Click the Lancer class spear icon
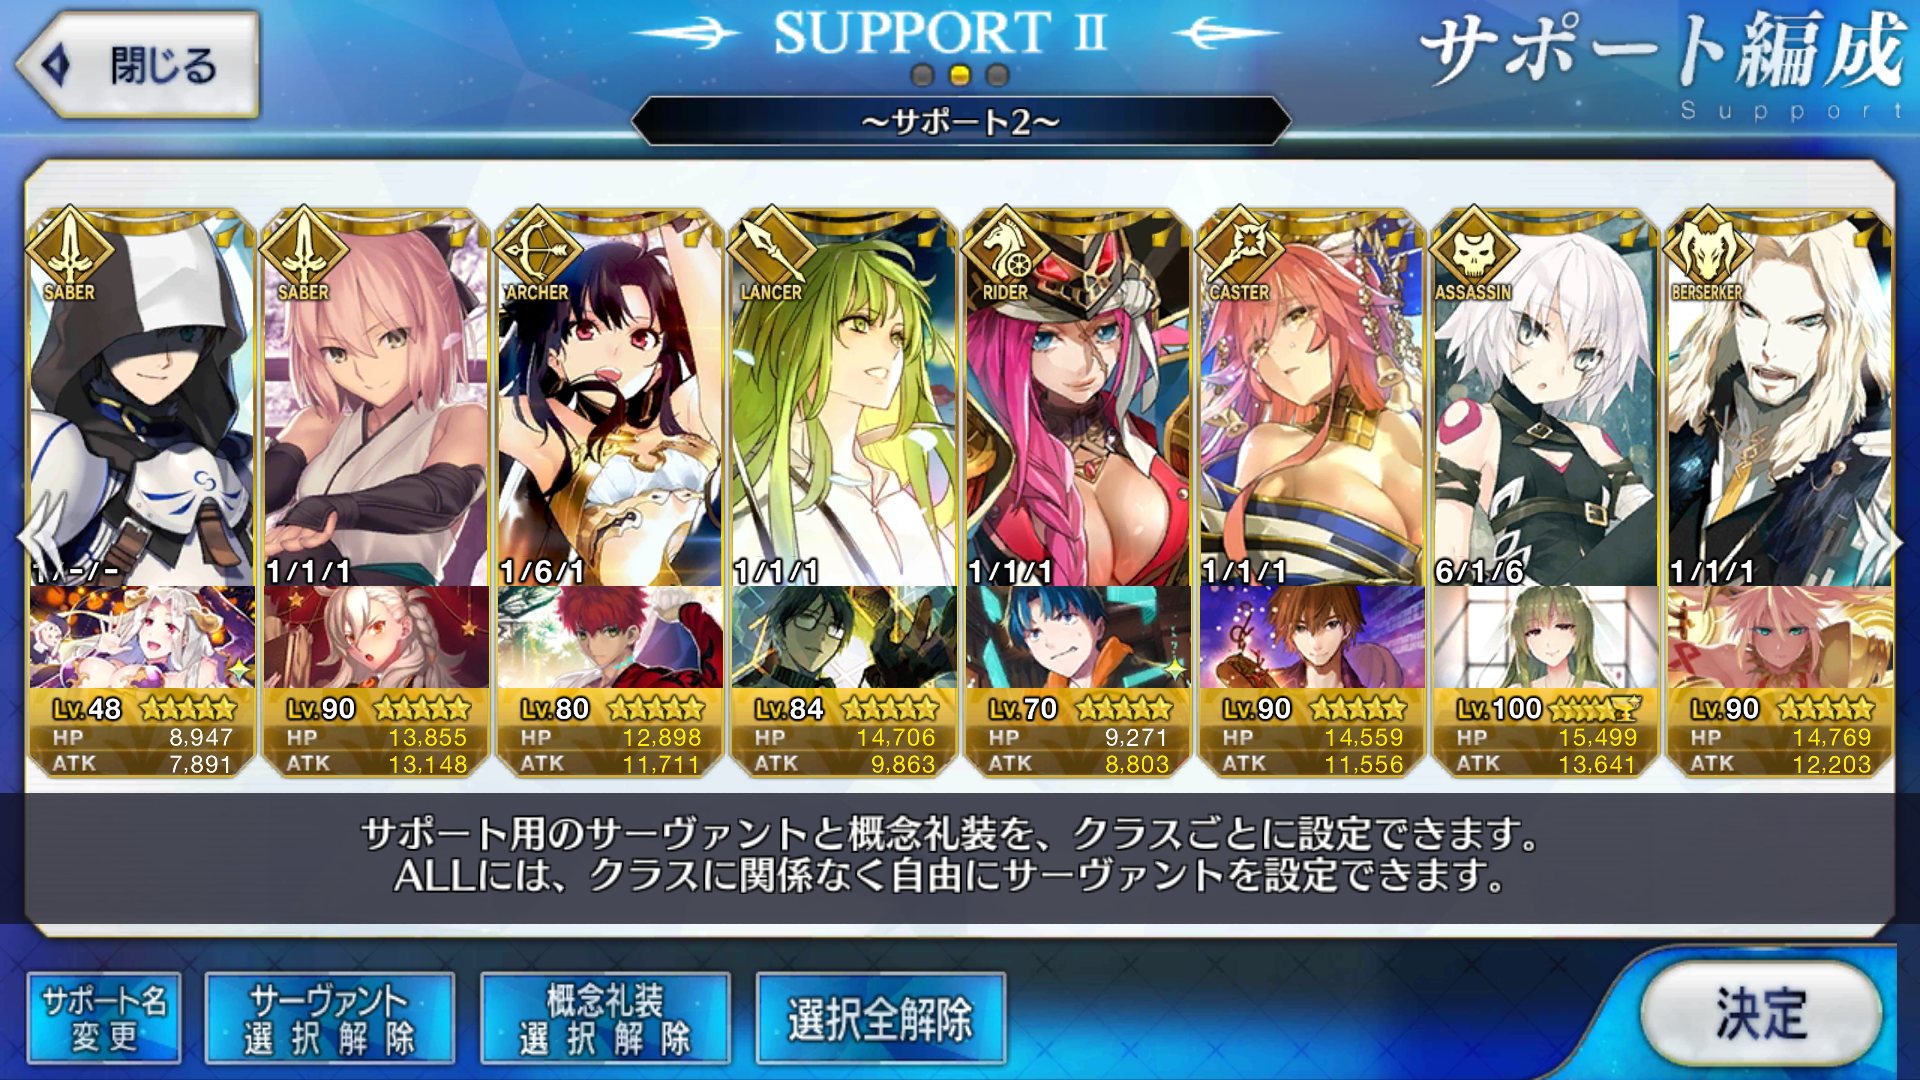The height and width of the screenshot is (1080, 1920). 771,250
